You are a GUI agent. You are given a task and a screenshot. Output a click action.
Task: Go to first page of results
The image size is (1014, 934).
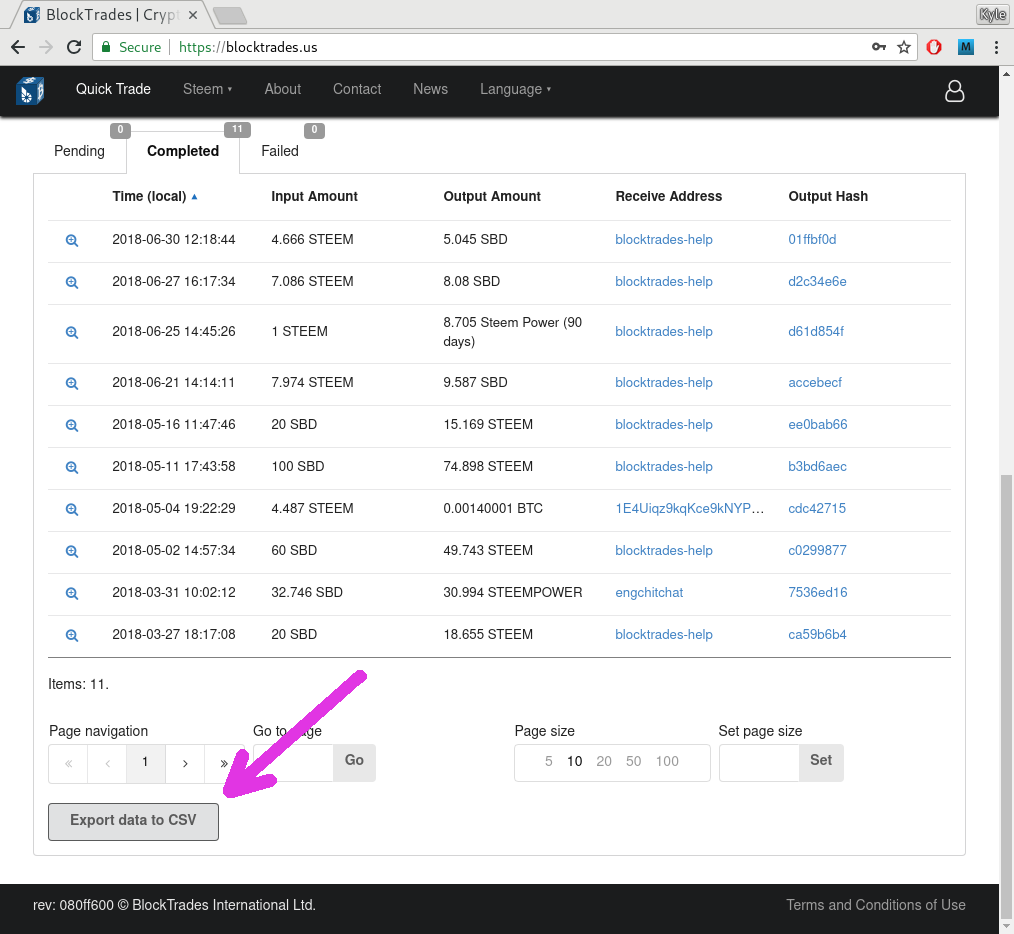[x=68, y=764]
